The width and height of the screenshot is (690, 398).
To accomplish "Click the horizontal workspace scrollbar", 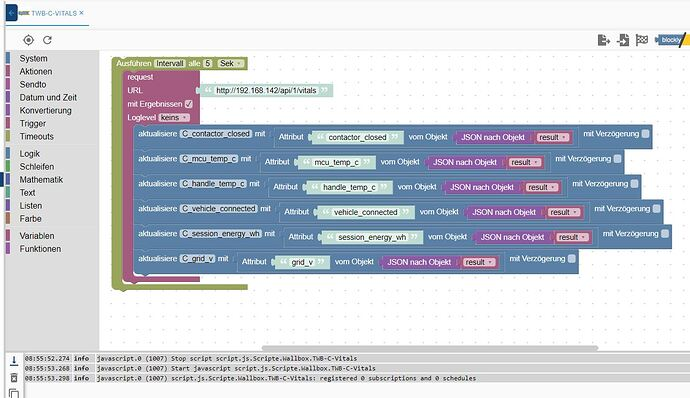I will tap(430, 348).
